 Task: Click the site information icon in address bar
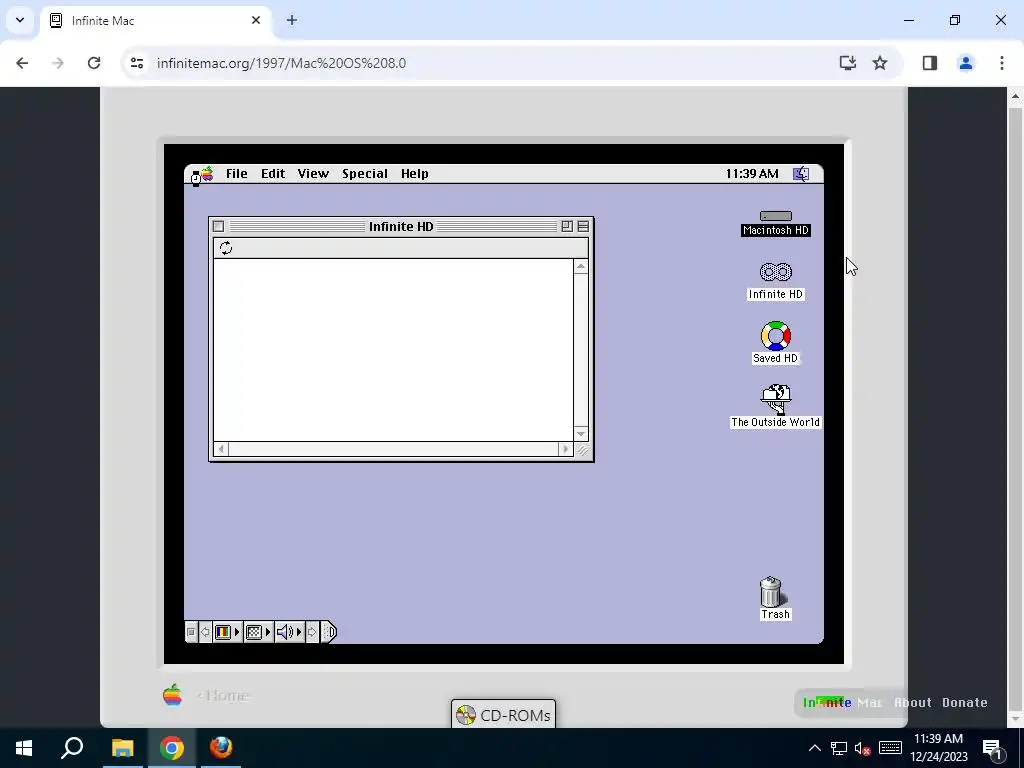pos(136,63)
